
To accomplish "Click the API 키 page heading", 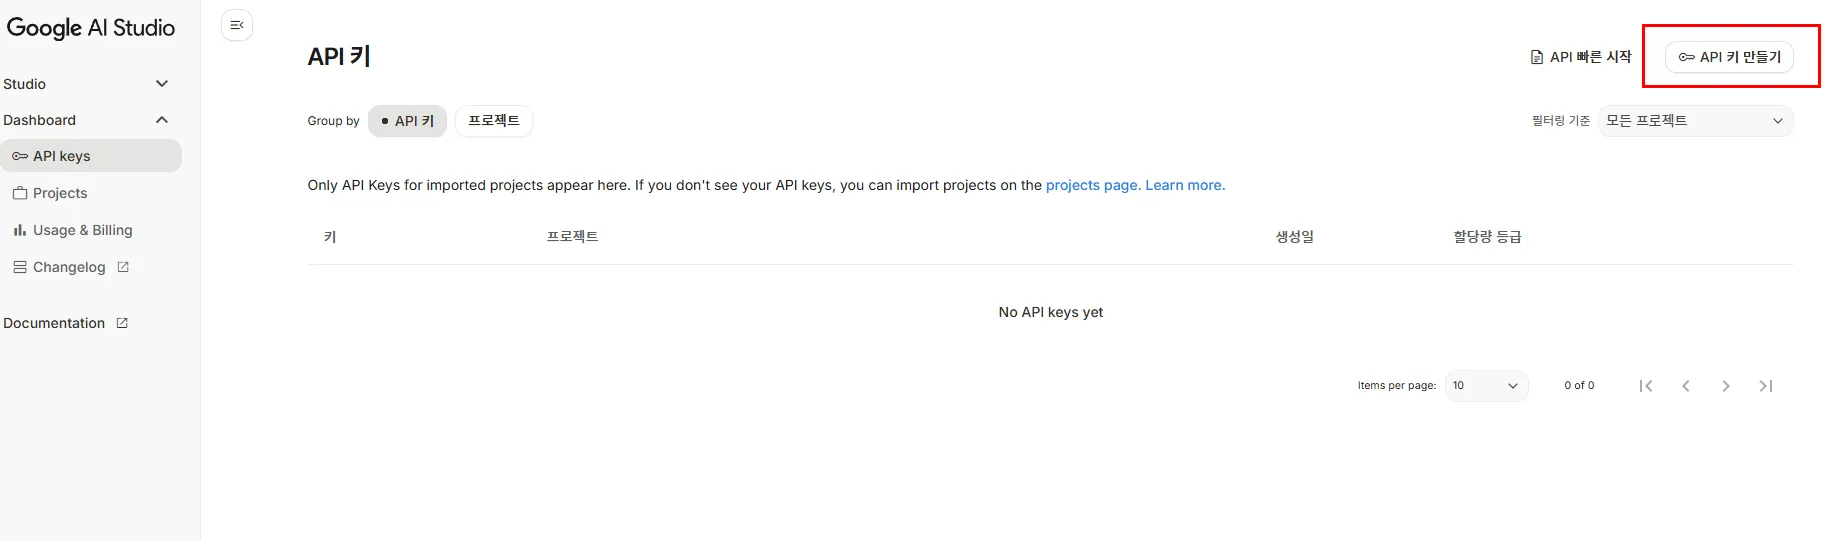I will (339, 57).
